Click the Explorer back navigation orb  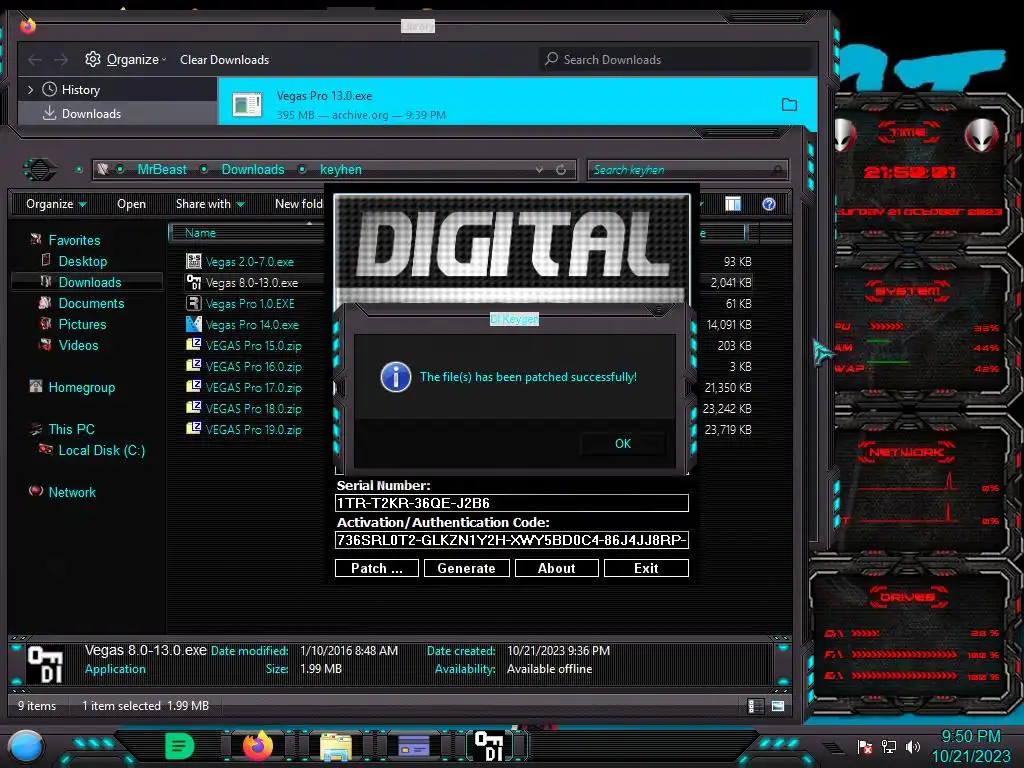(40, 170)
